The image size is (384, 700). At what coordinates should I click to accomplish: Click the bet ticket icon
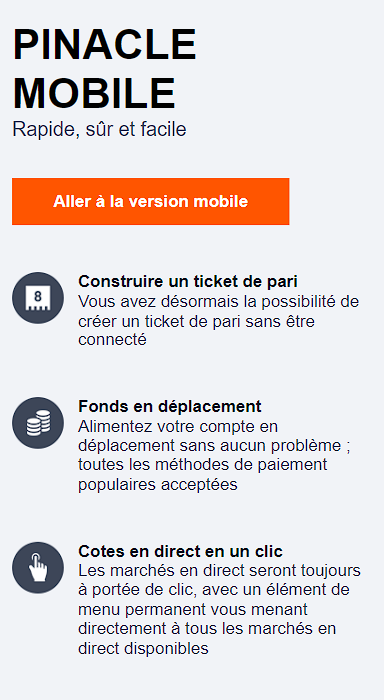click(x=38, y=298)
